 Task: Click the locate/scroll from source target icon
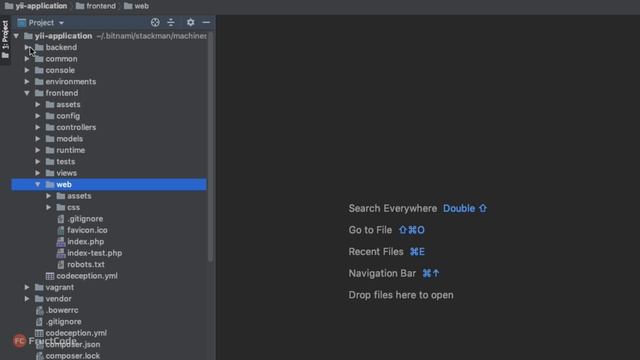point(155,22)
